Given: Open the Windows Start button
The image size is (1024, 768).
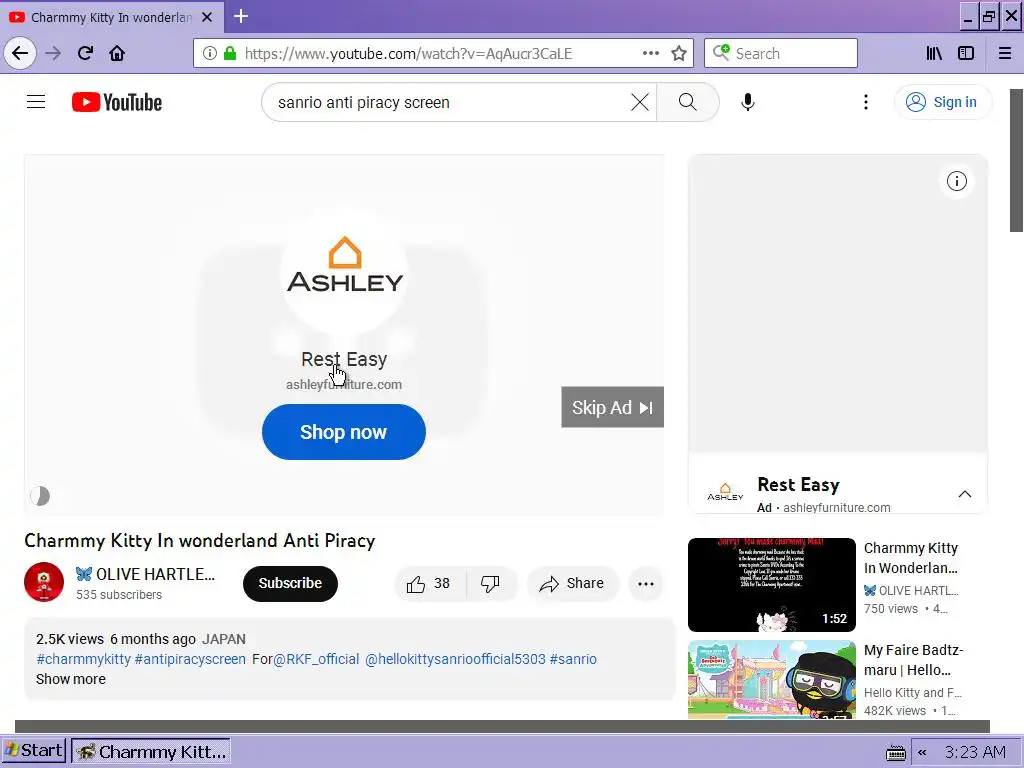Looking at the screenshot, I should (33, 750).
